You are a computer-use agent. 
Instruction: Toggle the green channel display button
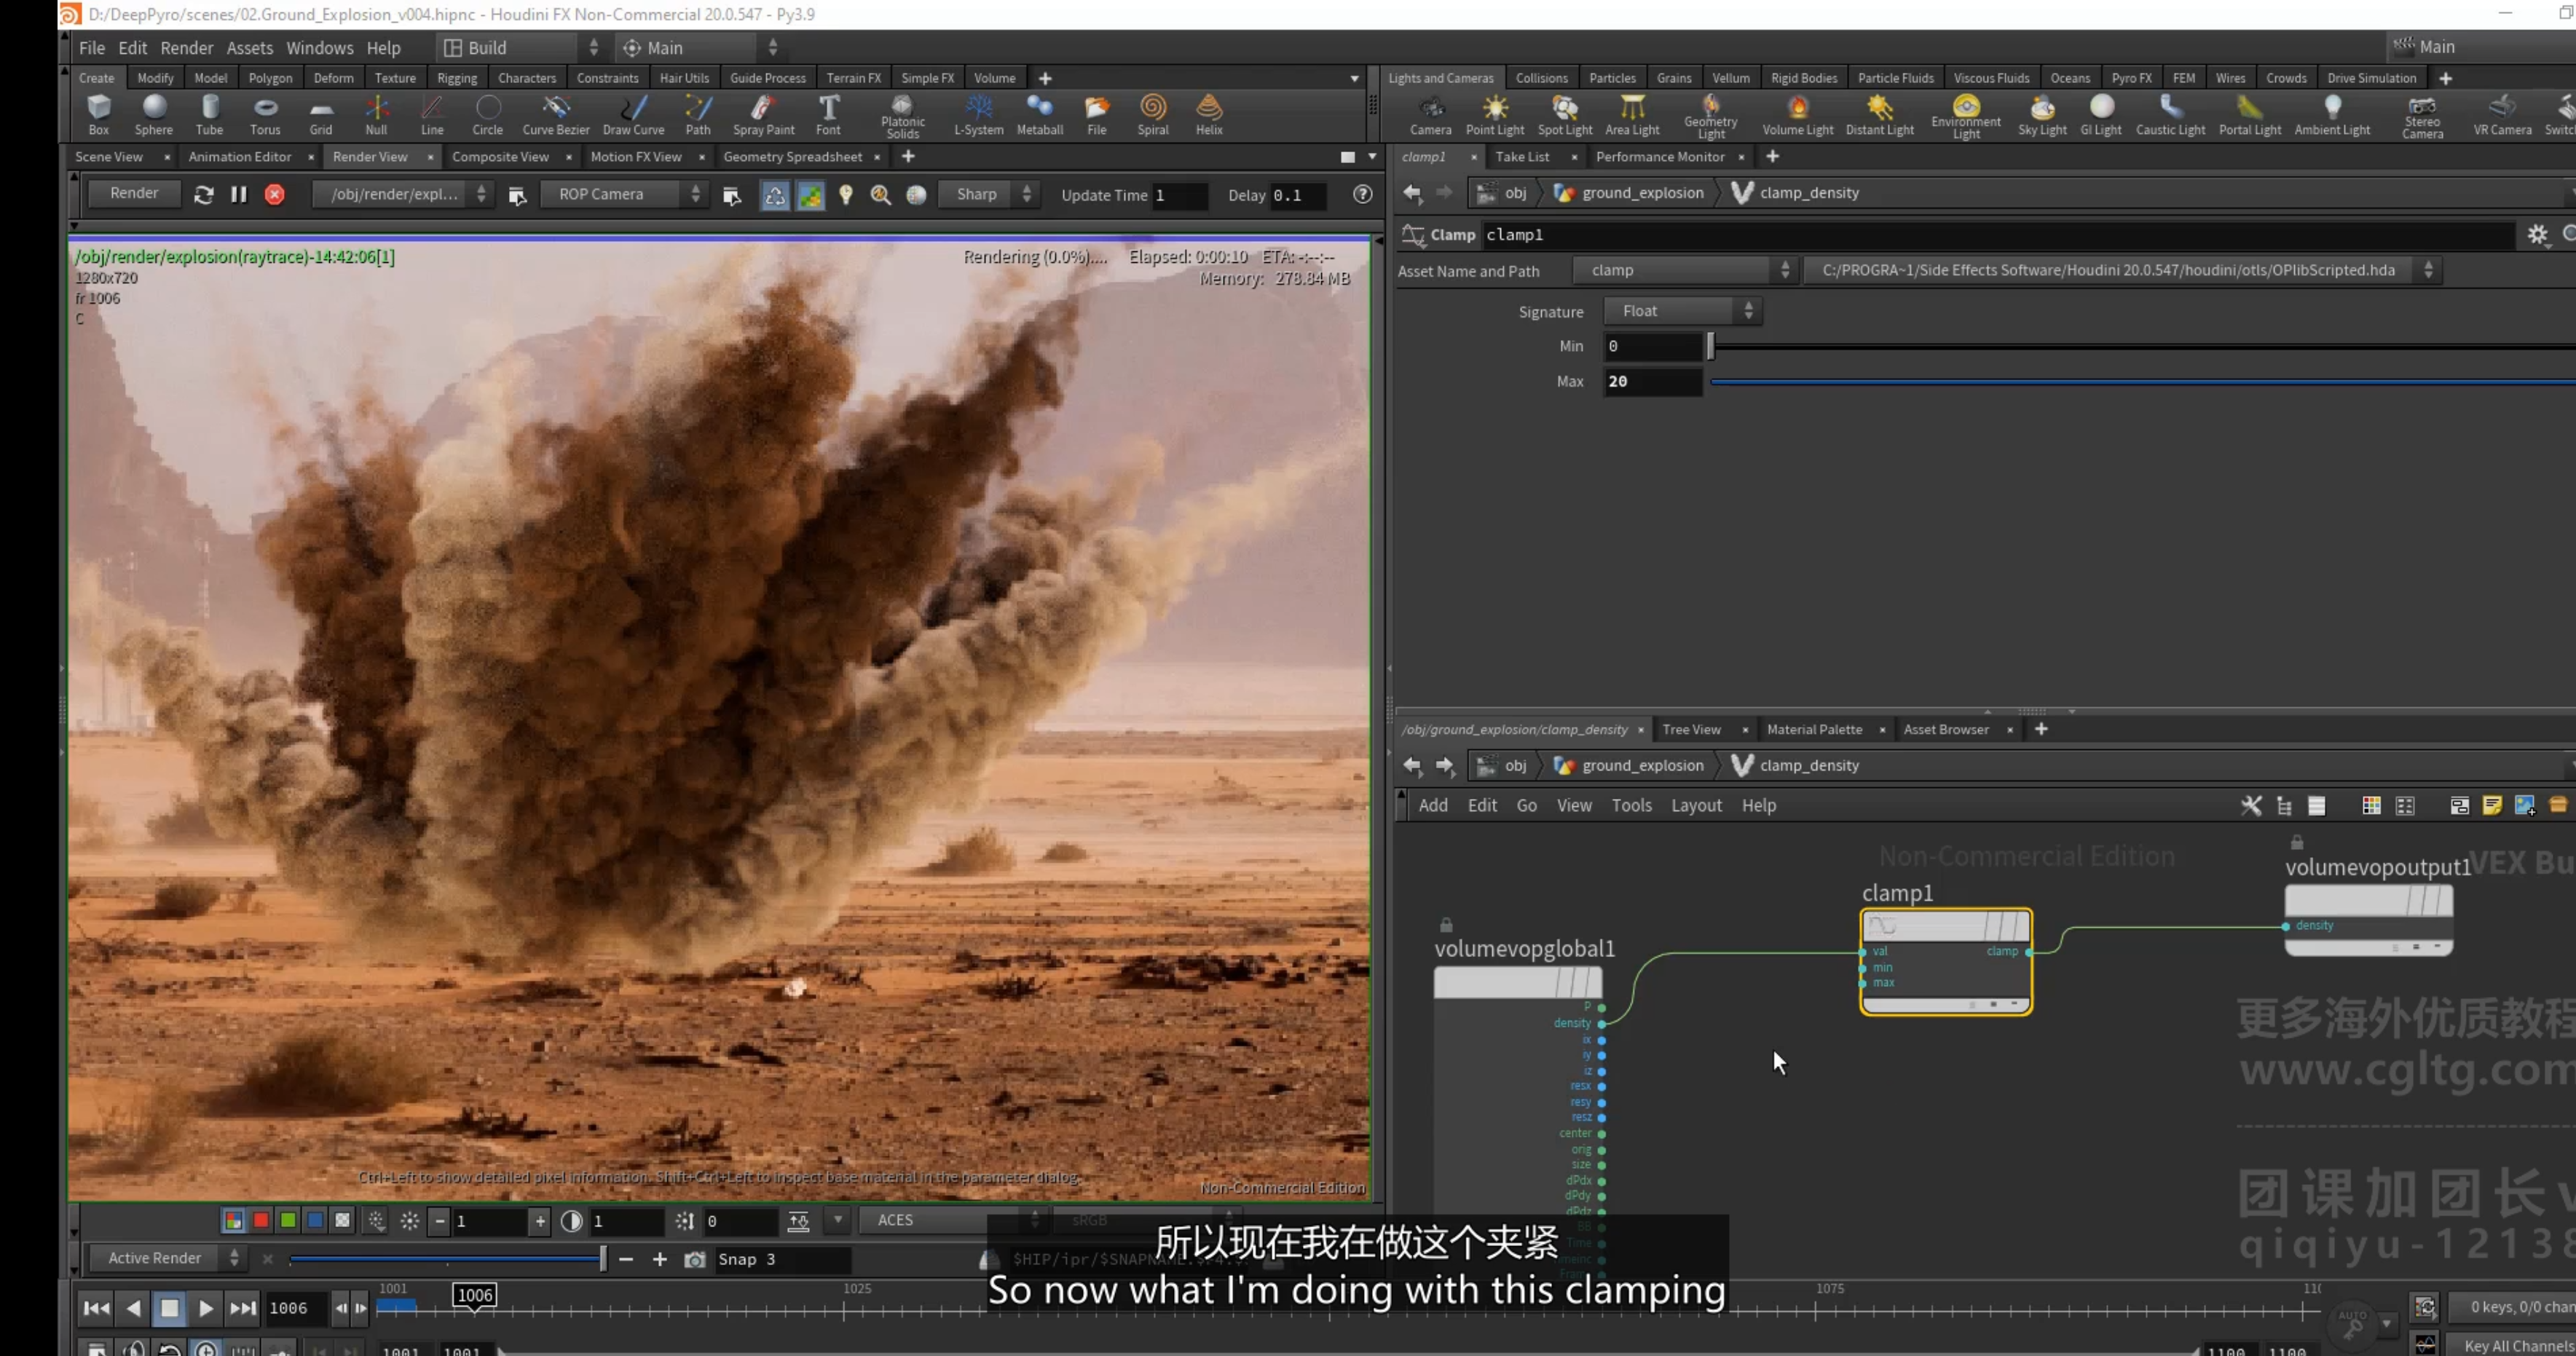pyautogui.click(x=288, y=1220)
